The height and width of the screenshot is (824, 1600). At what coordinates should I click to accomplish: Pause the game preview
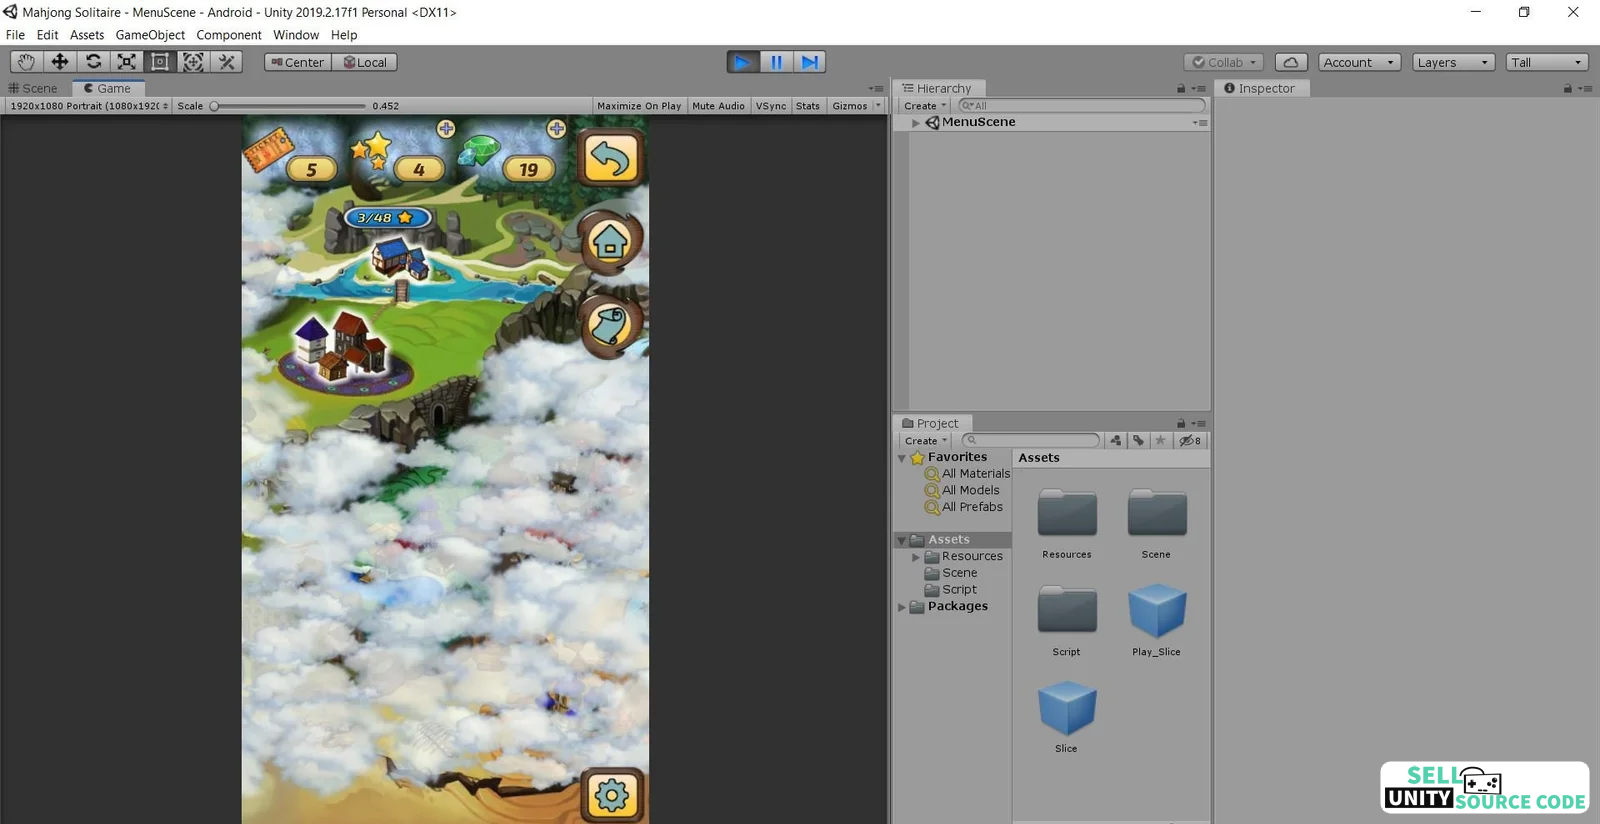coord(776,62)
